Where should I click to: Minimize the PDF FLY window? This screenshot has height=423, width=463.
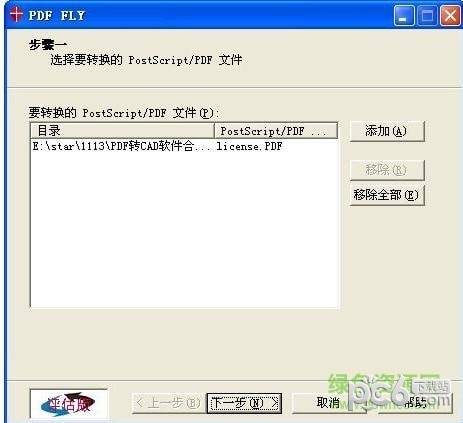tap(404, 16)
